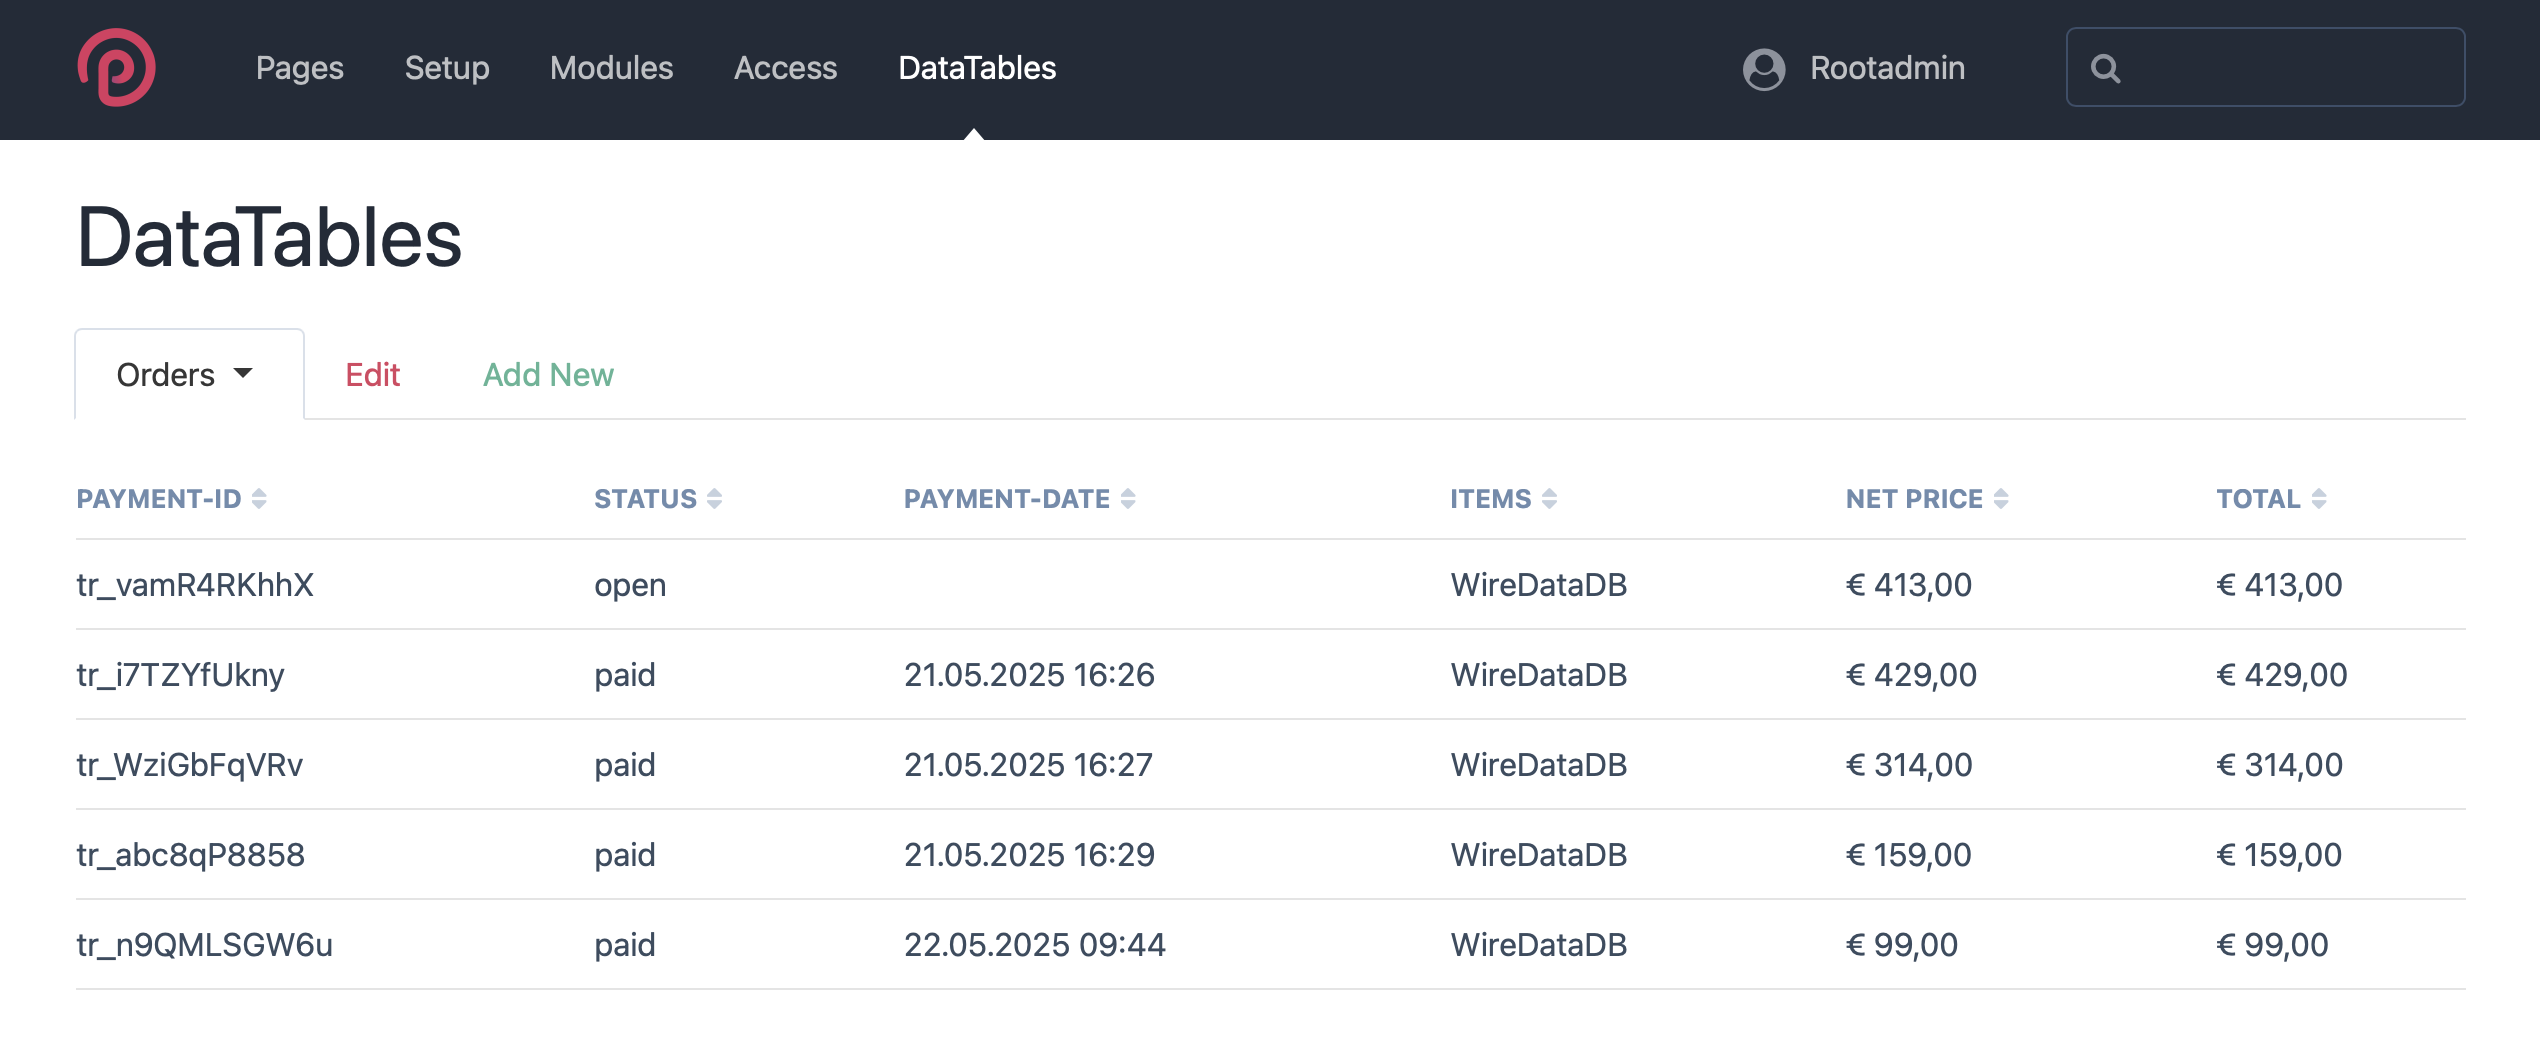
Task: Click the search magnifier icon
Action: (2105, 68)
